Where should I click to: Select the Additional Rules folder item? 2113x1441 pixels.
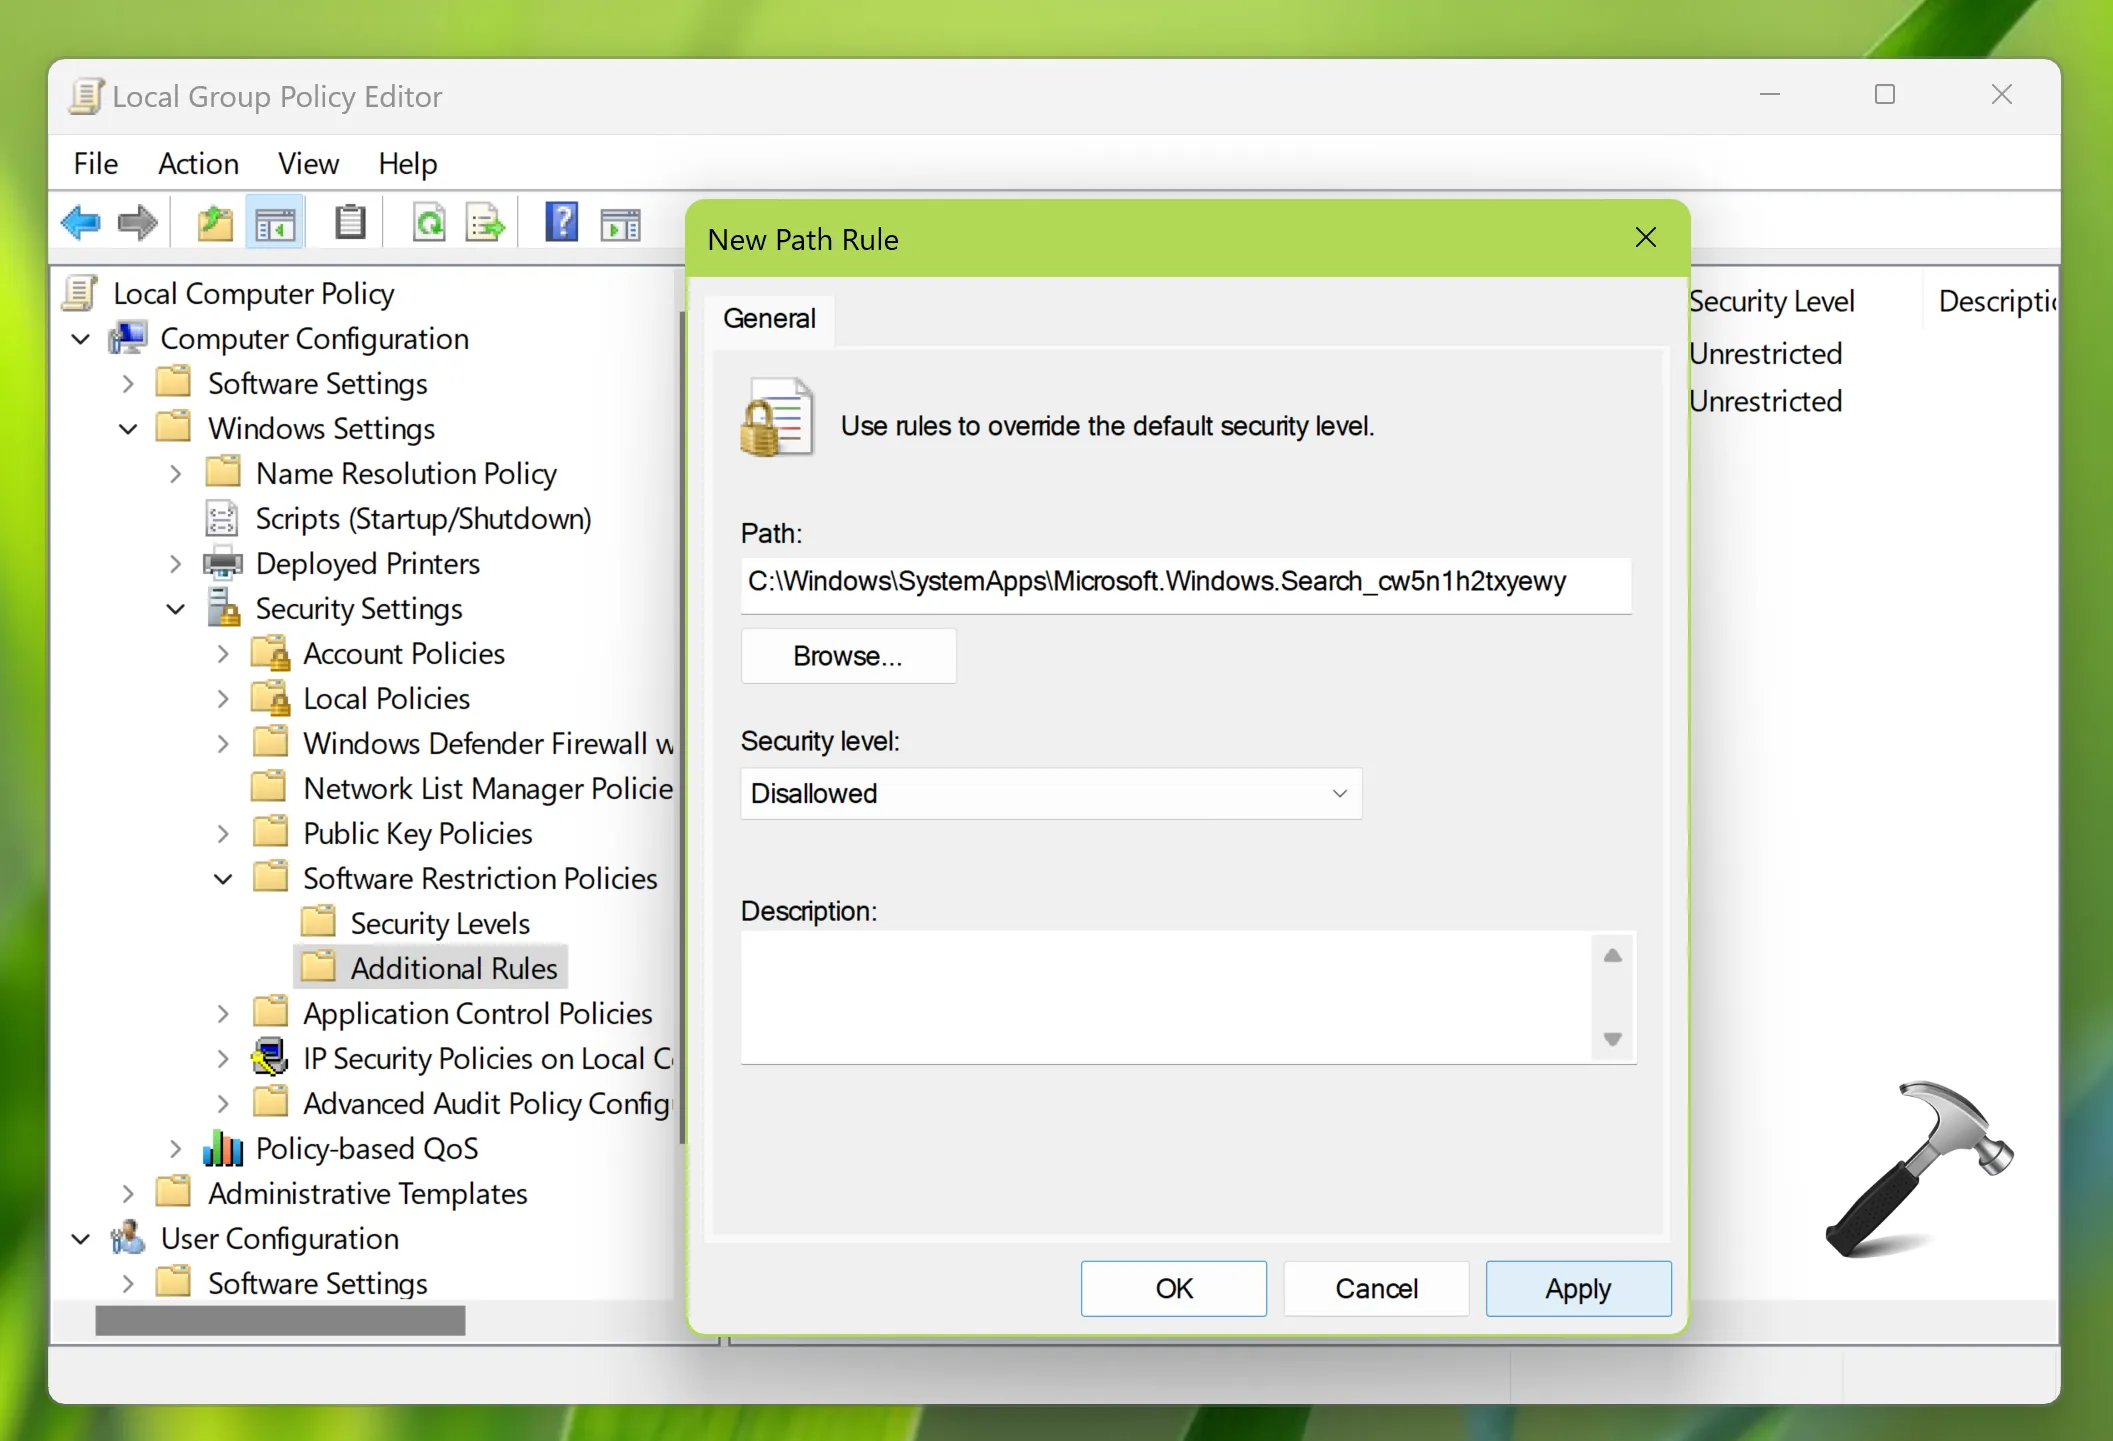pos(454,967)
